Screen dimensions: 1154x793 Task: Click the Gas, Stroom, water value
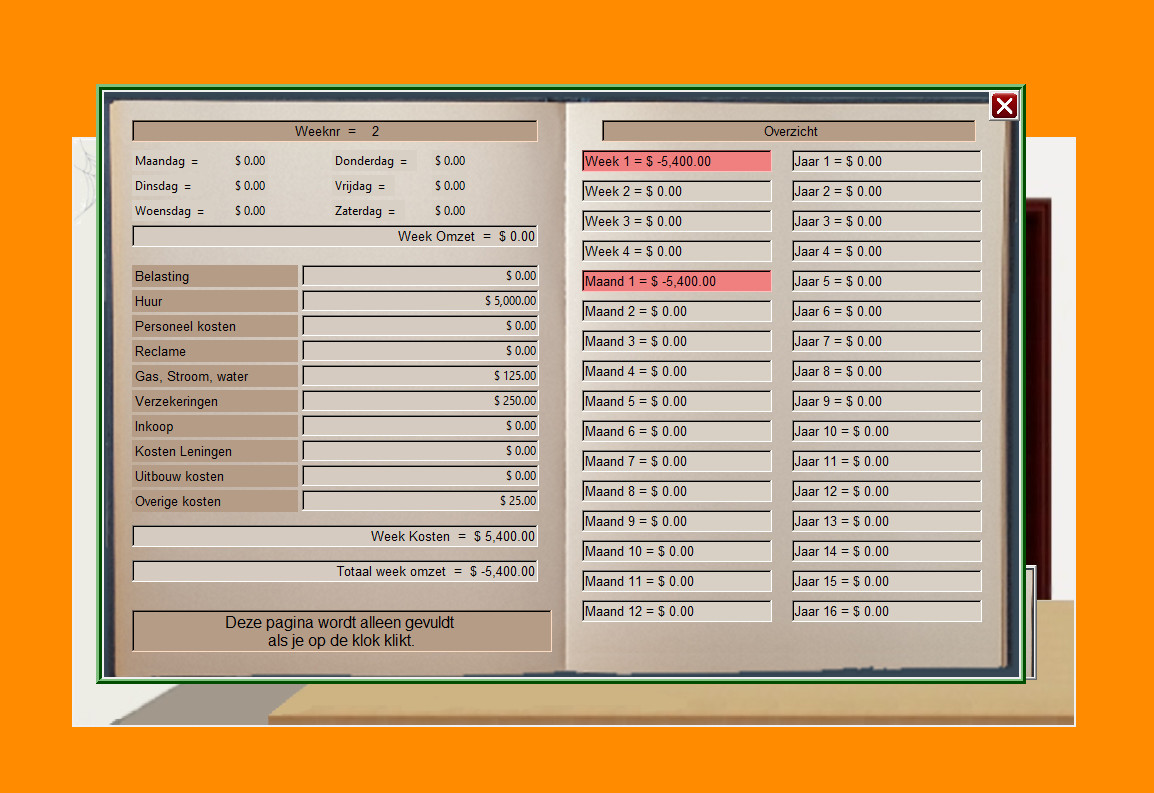click(419, 376)
